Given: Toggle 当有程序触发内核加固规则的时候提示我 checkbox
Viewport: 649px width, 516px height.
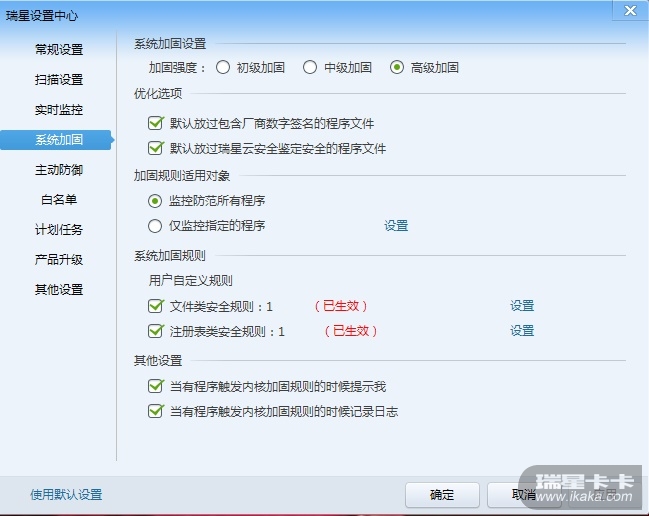Looking at the screenshot, I should [156, 386].
